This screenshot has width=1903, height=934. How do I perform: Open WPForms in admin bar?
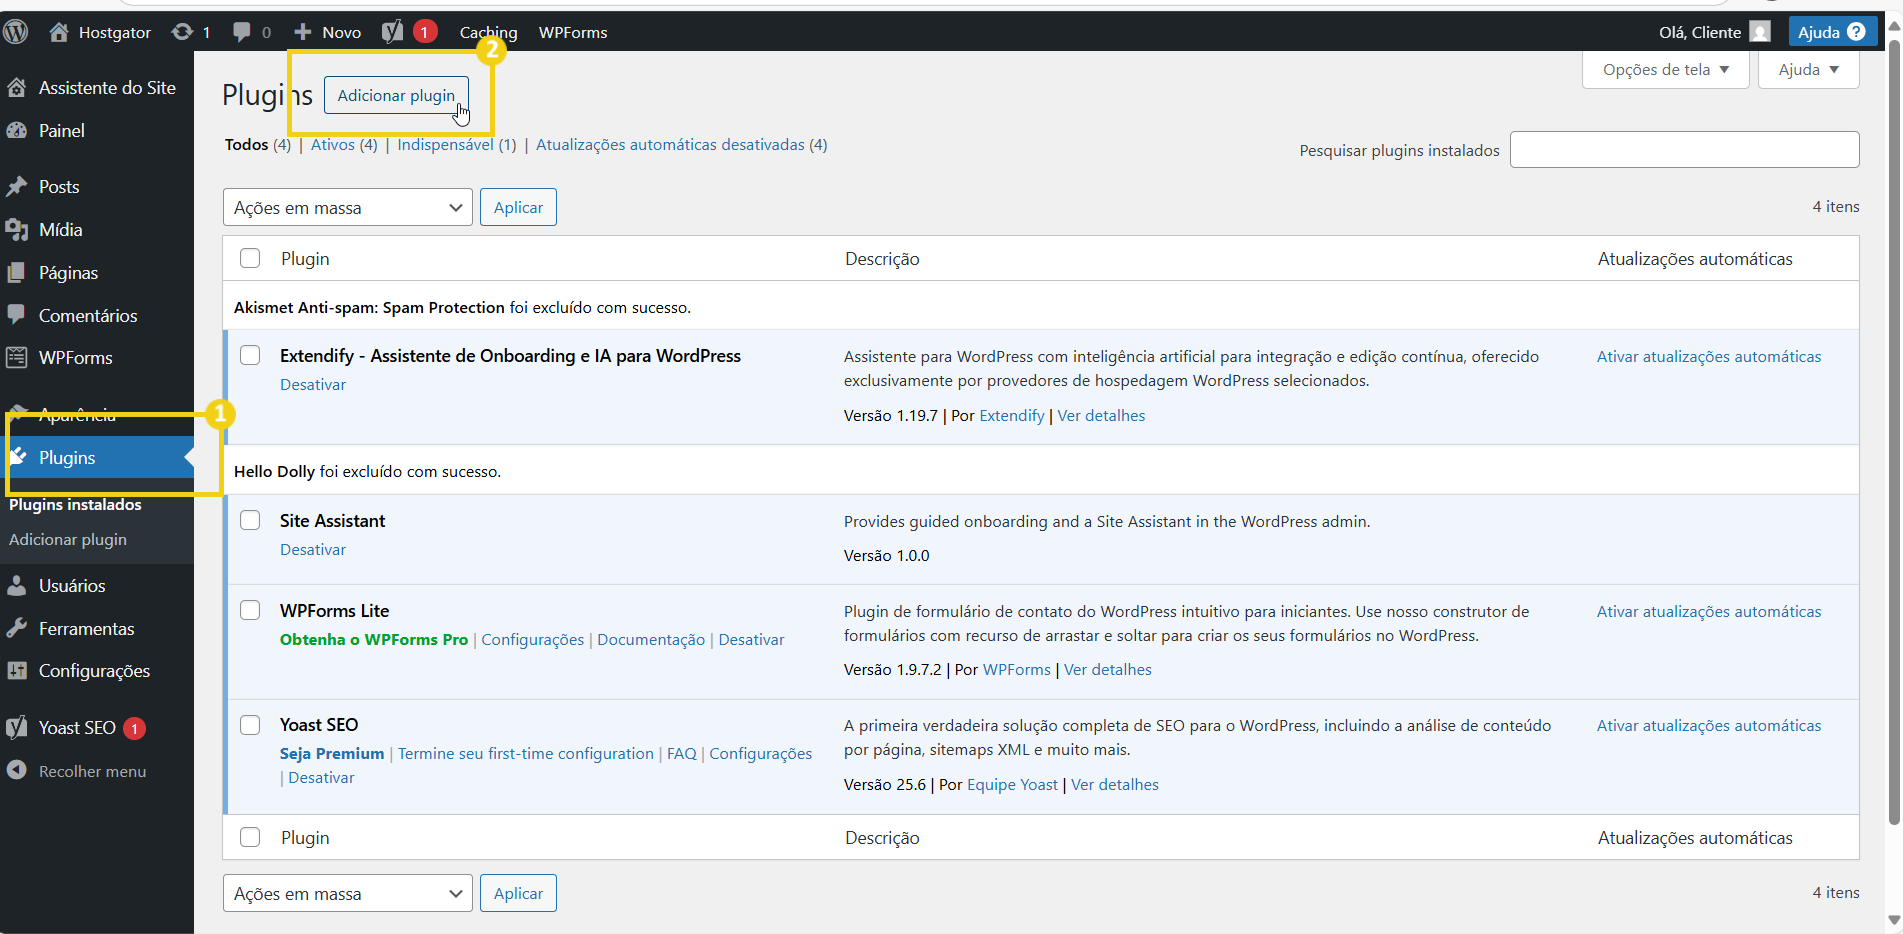(573, 32)
